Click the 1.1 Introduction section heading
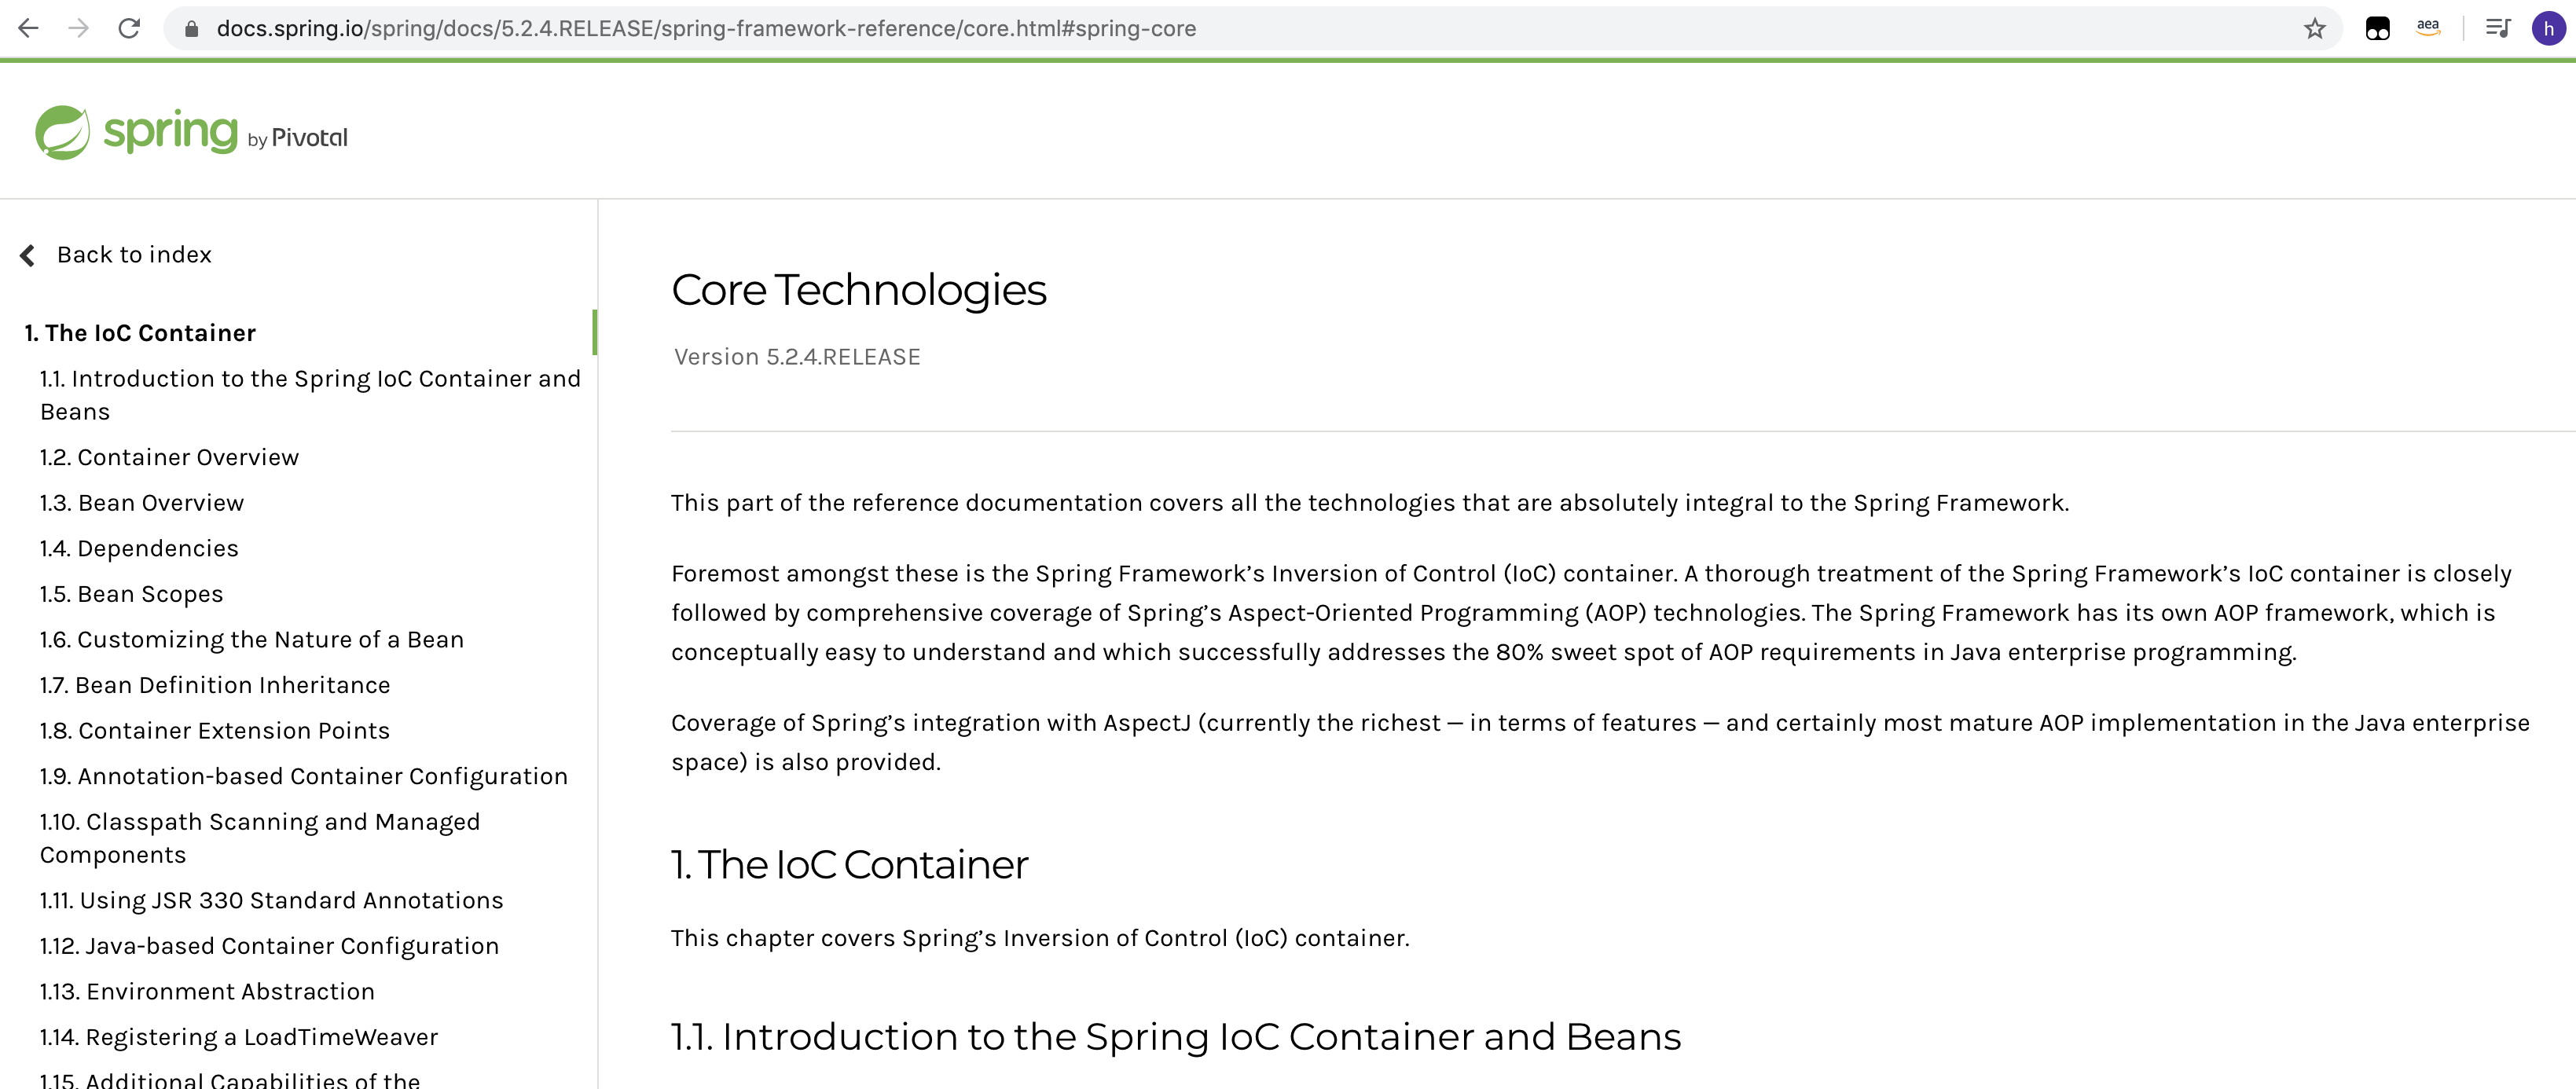The height and width of the screenshot is (1089, 2576). click(x=1176, y=1036)
